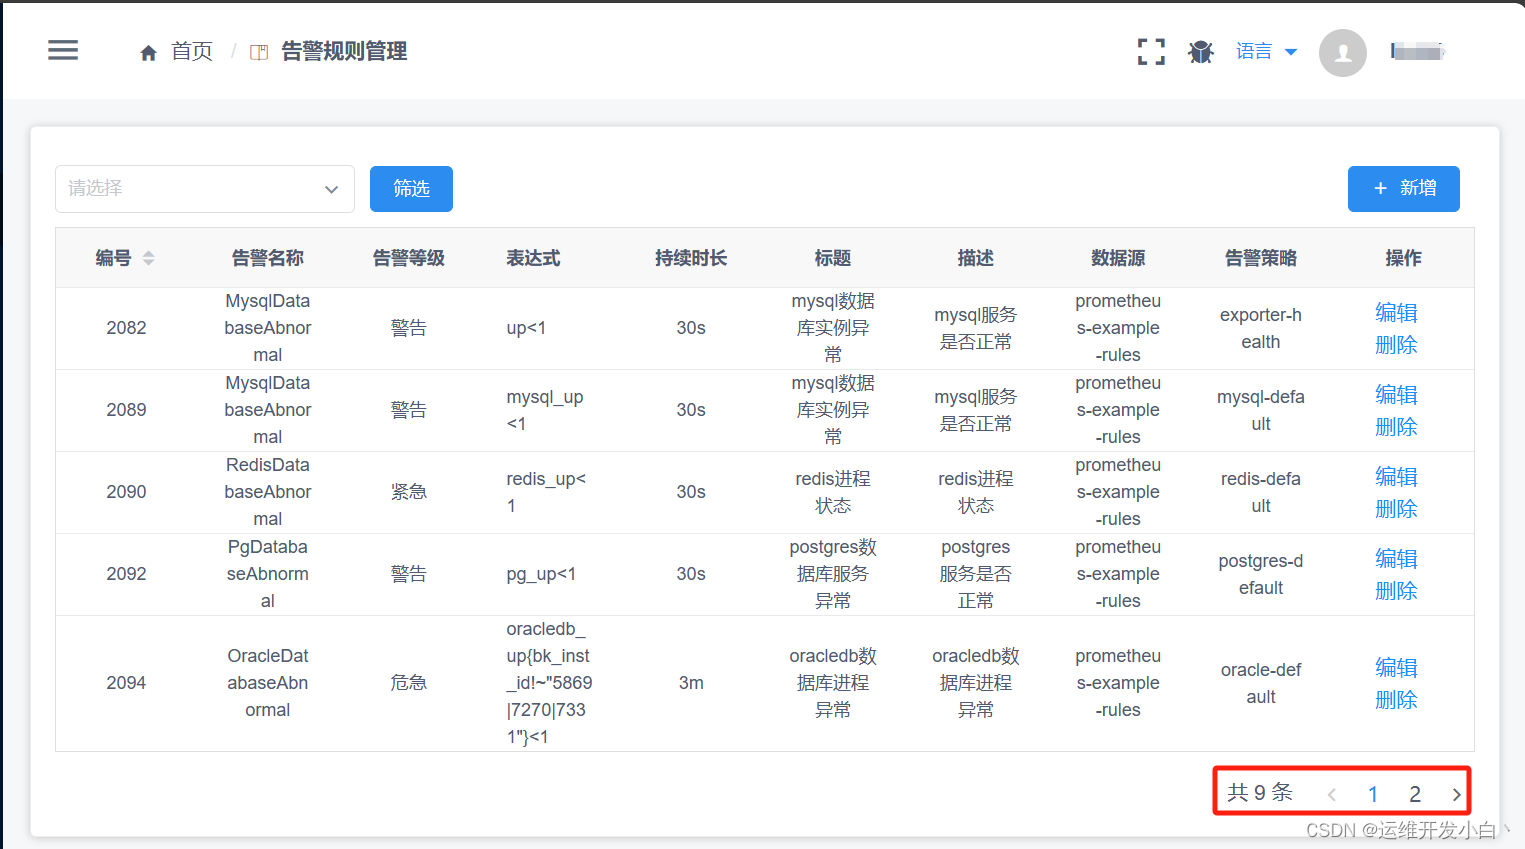1525x849 pixels.
Task: Click oracle-default strategy cell
Action: pos(1261,683)
